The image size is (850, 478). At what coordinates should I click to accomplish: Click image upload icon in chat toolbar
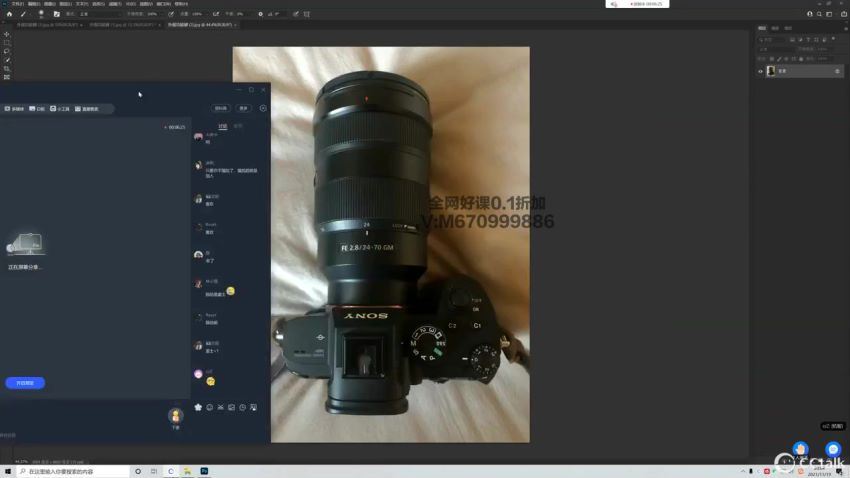click(231, 407)
